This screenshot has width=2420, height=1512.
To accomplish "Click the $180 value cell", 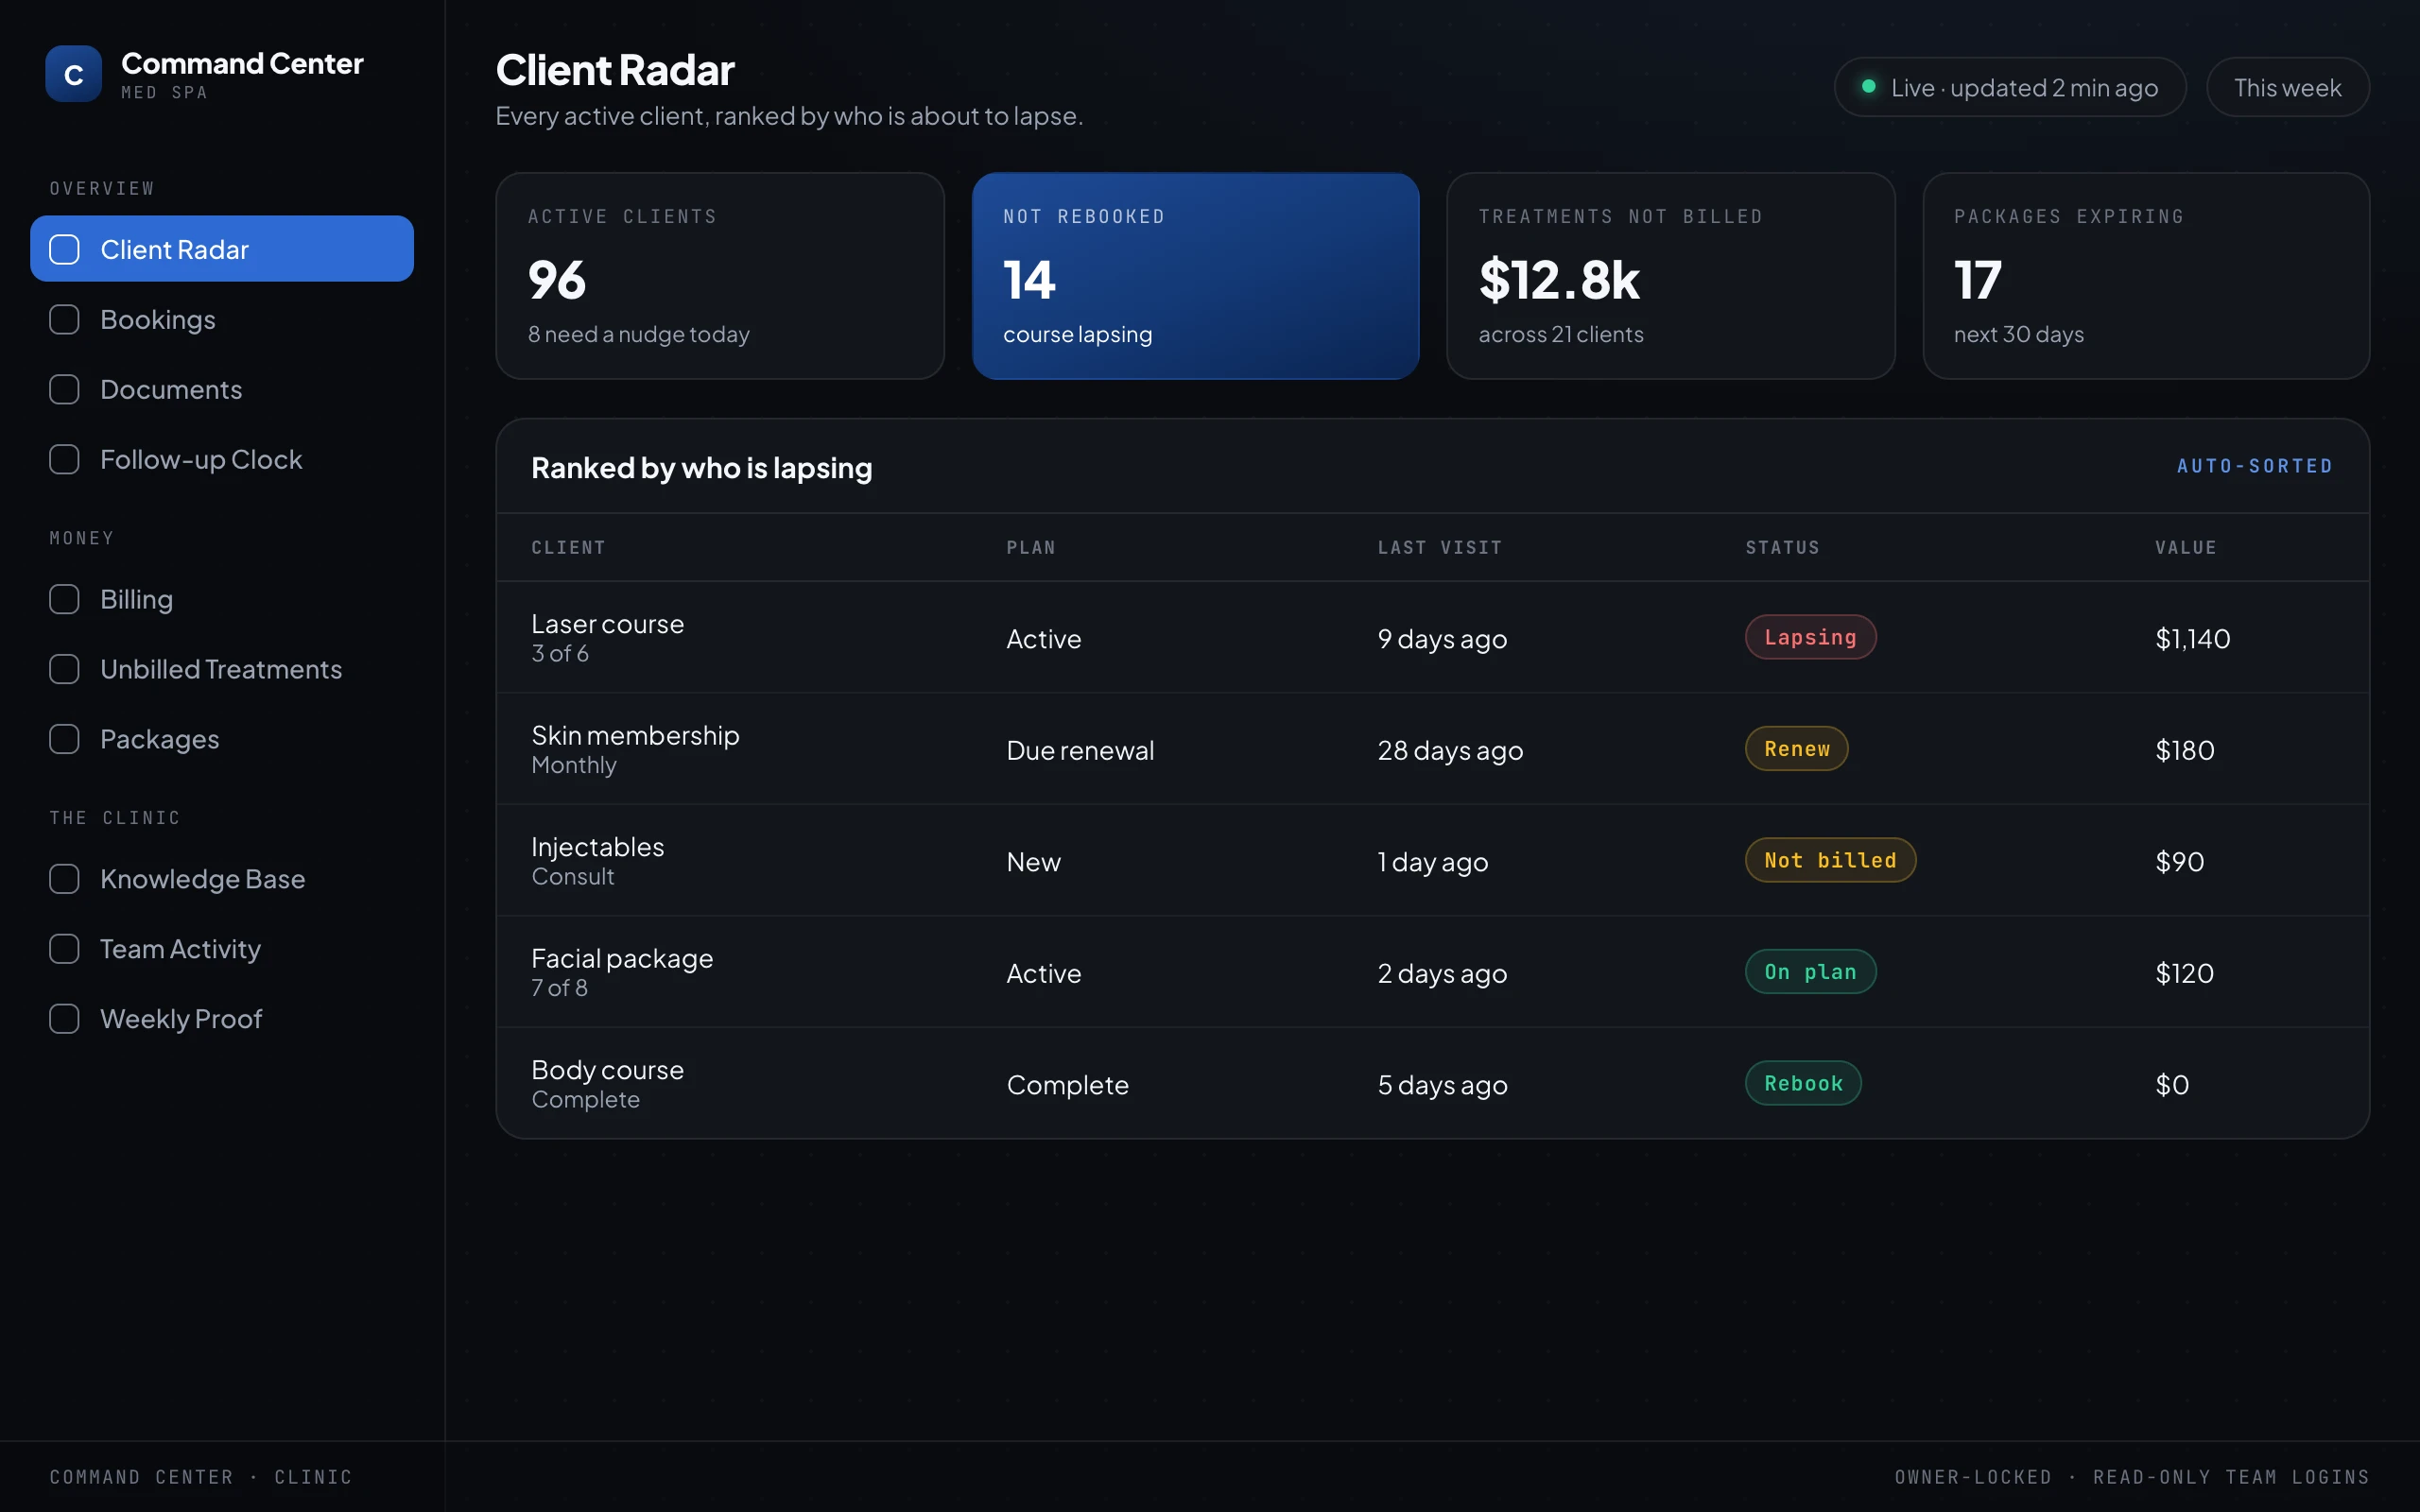I will (x=2184, y=750).
